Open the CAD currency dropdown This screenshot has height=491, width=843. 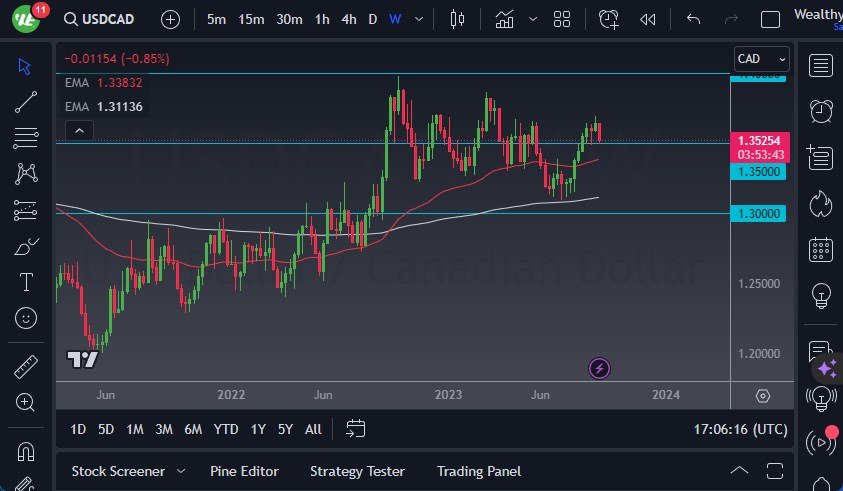coord(761,59)
